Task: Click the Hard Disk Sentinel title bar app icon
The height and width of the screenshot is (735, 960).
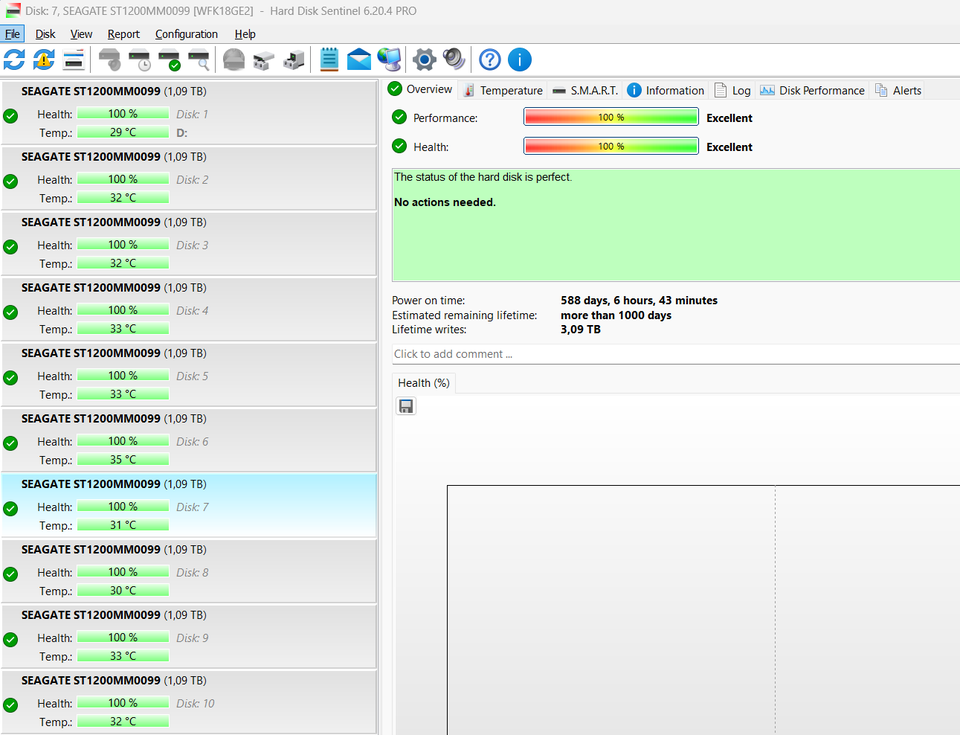Action: coord(12,10)
